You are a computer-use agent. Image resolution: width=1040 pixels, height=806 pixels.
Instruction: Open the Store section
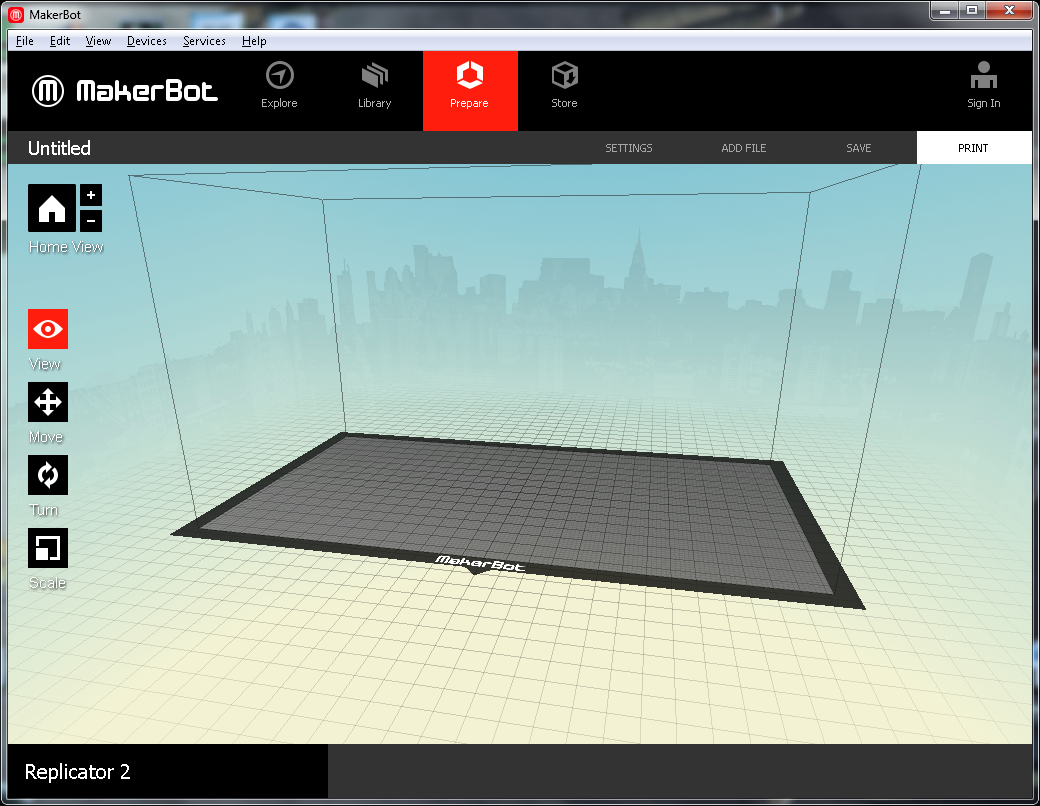point(564,86)
